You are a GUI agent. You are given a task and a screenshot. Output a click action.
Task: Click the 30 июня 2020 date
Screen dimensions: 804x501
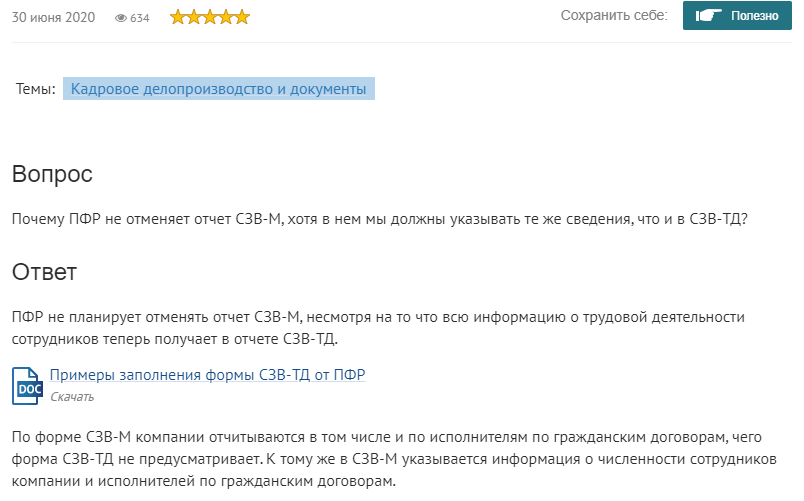(53, 17)
